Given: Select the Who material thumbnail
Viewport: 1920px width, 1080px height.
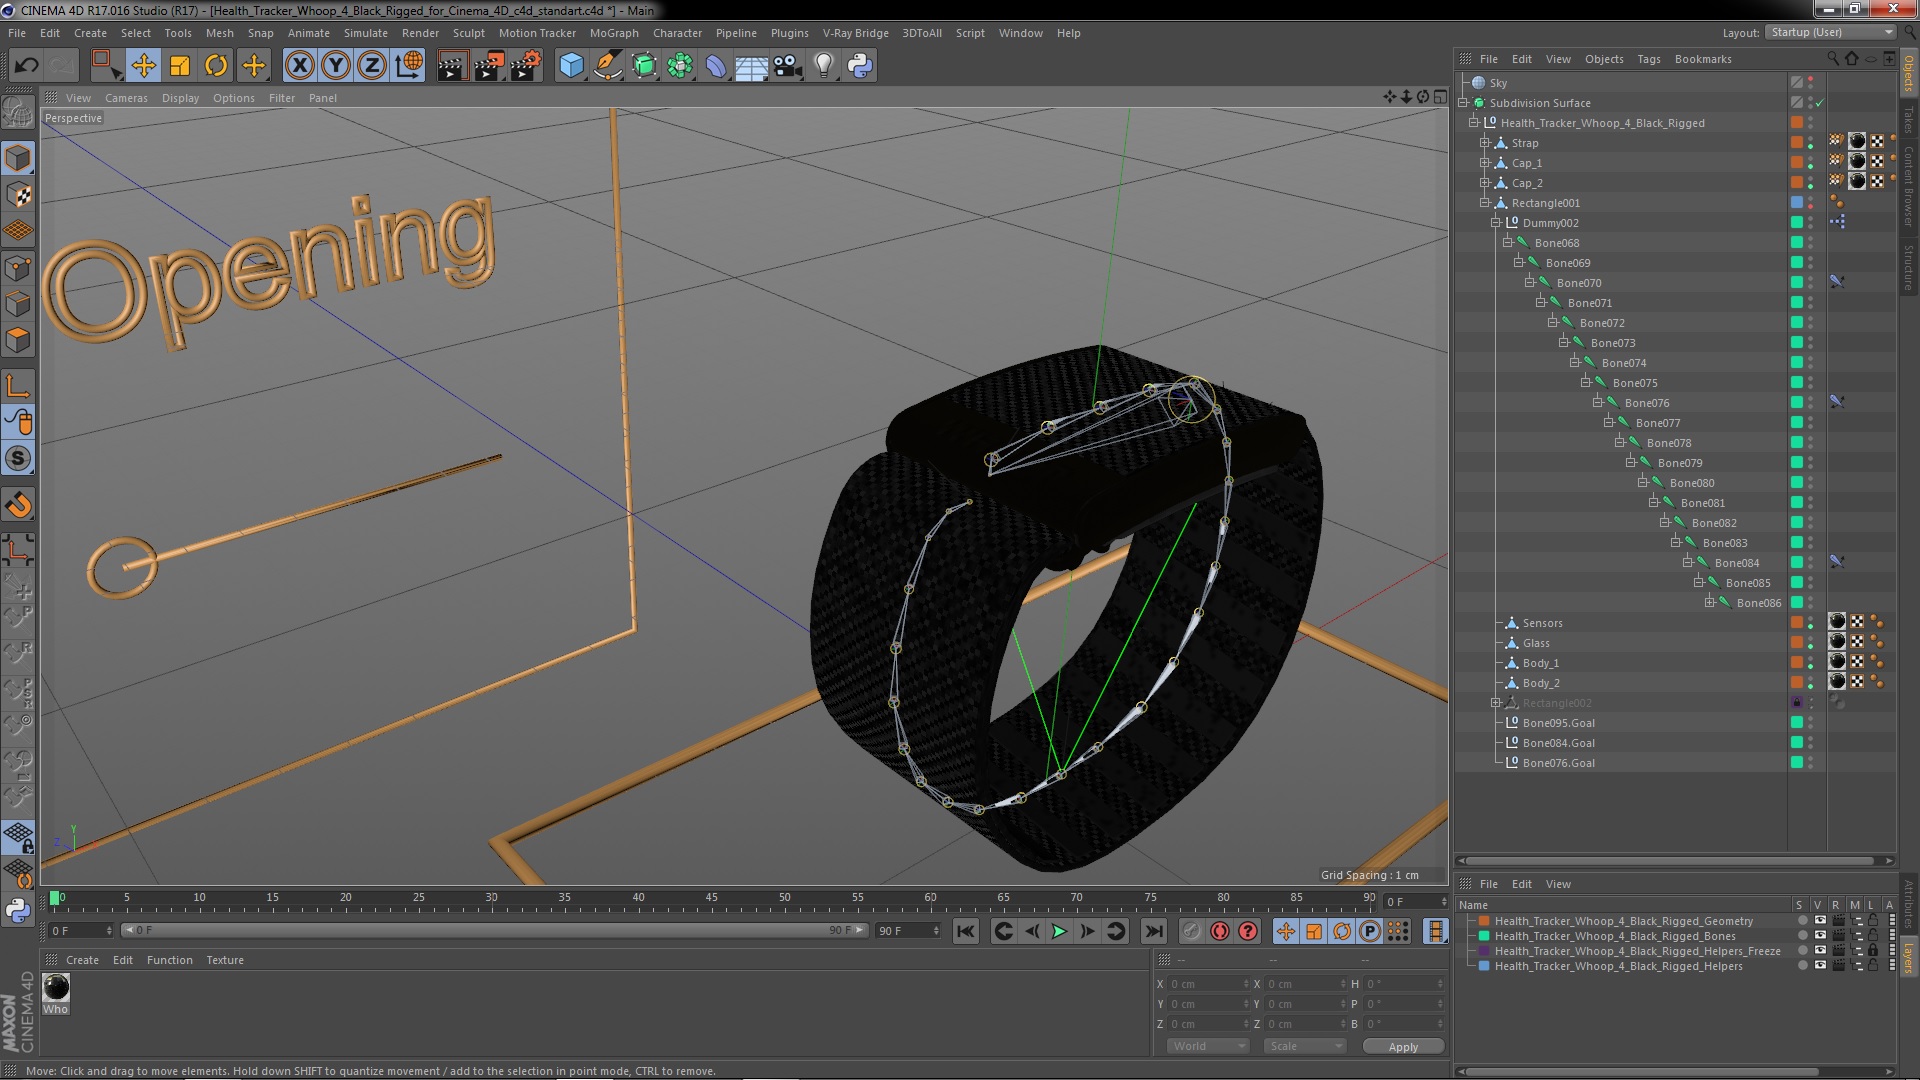Looking at the screenshot, I should (56, 988).
